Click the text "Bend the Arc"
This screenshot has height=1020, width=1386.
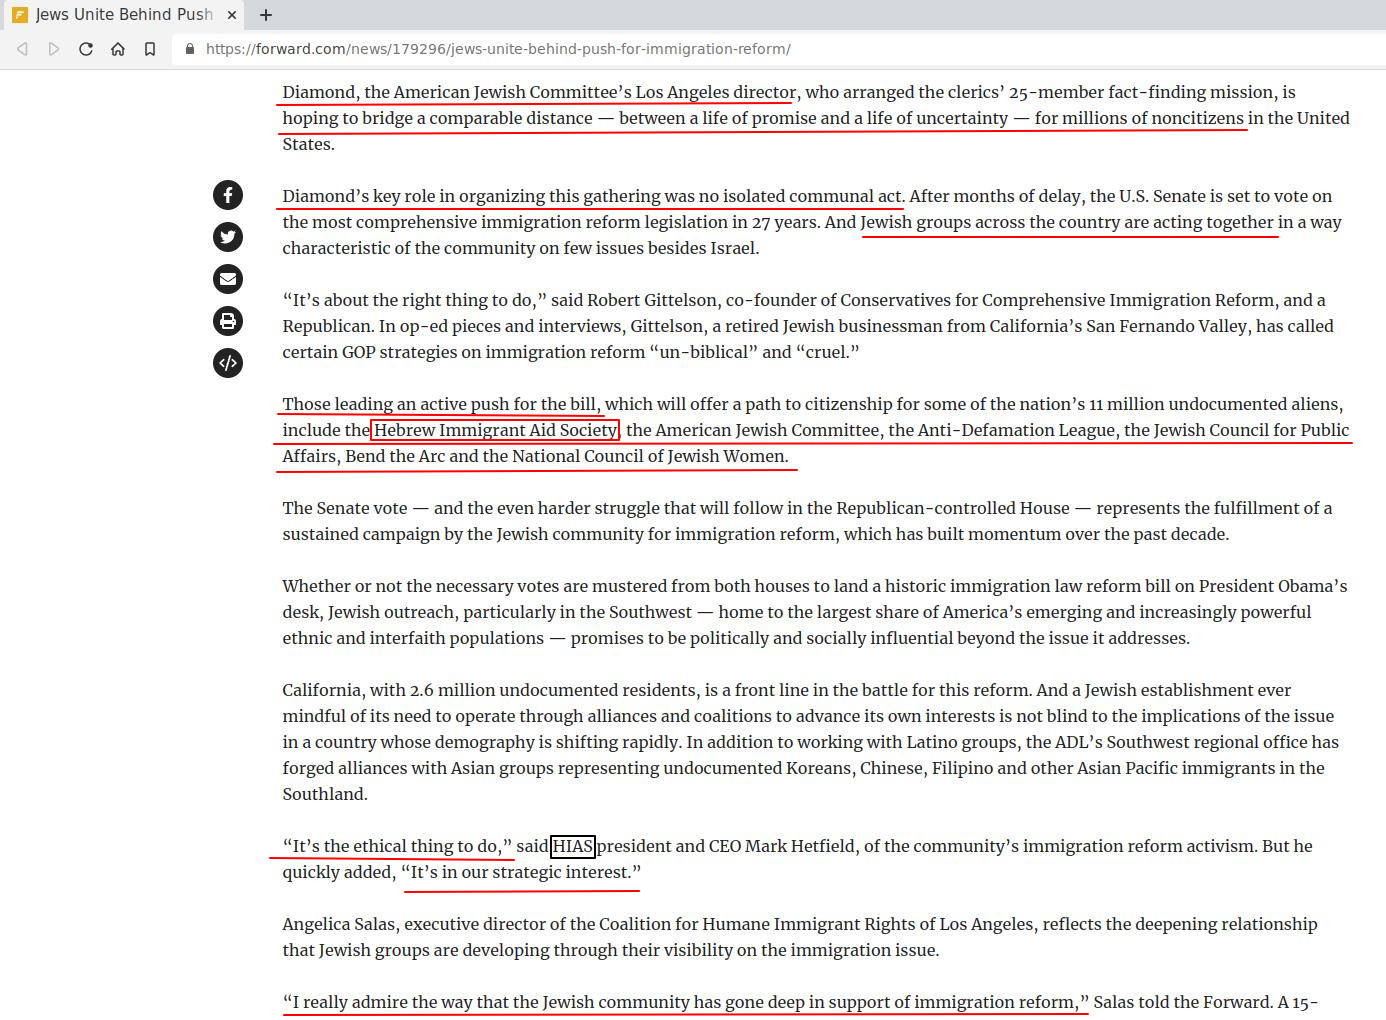tap(395, 456)
